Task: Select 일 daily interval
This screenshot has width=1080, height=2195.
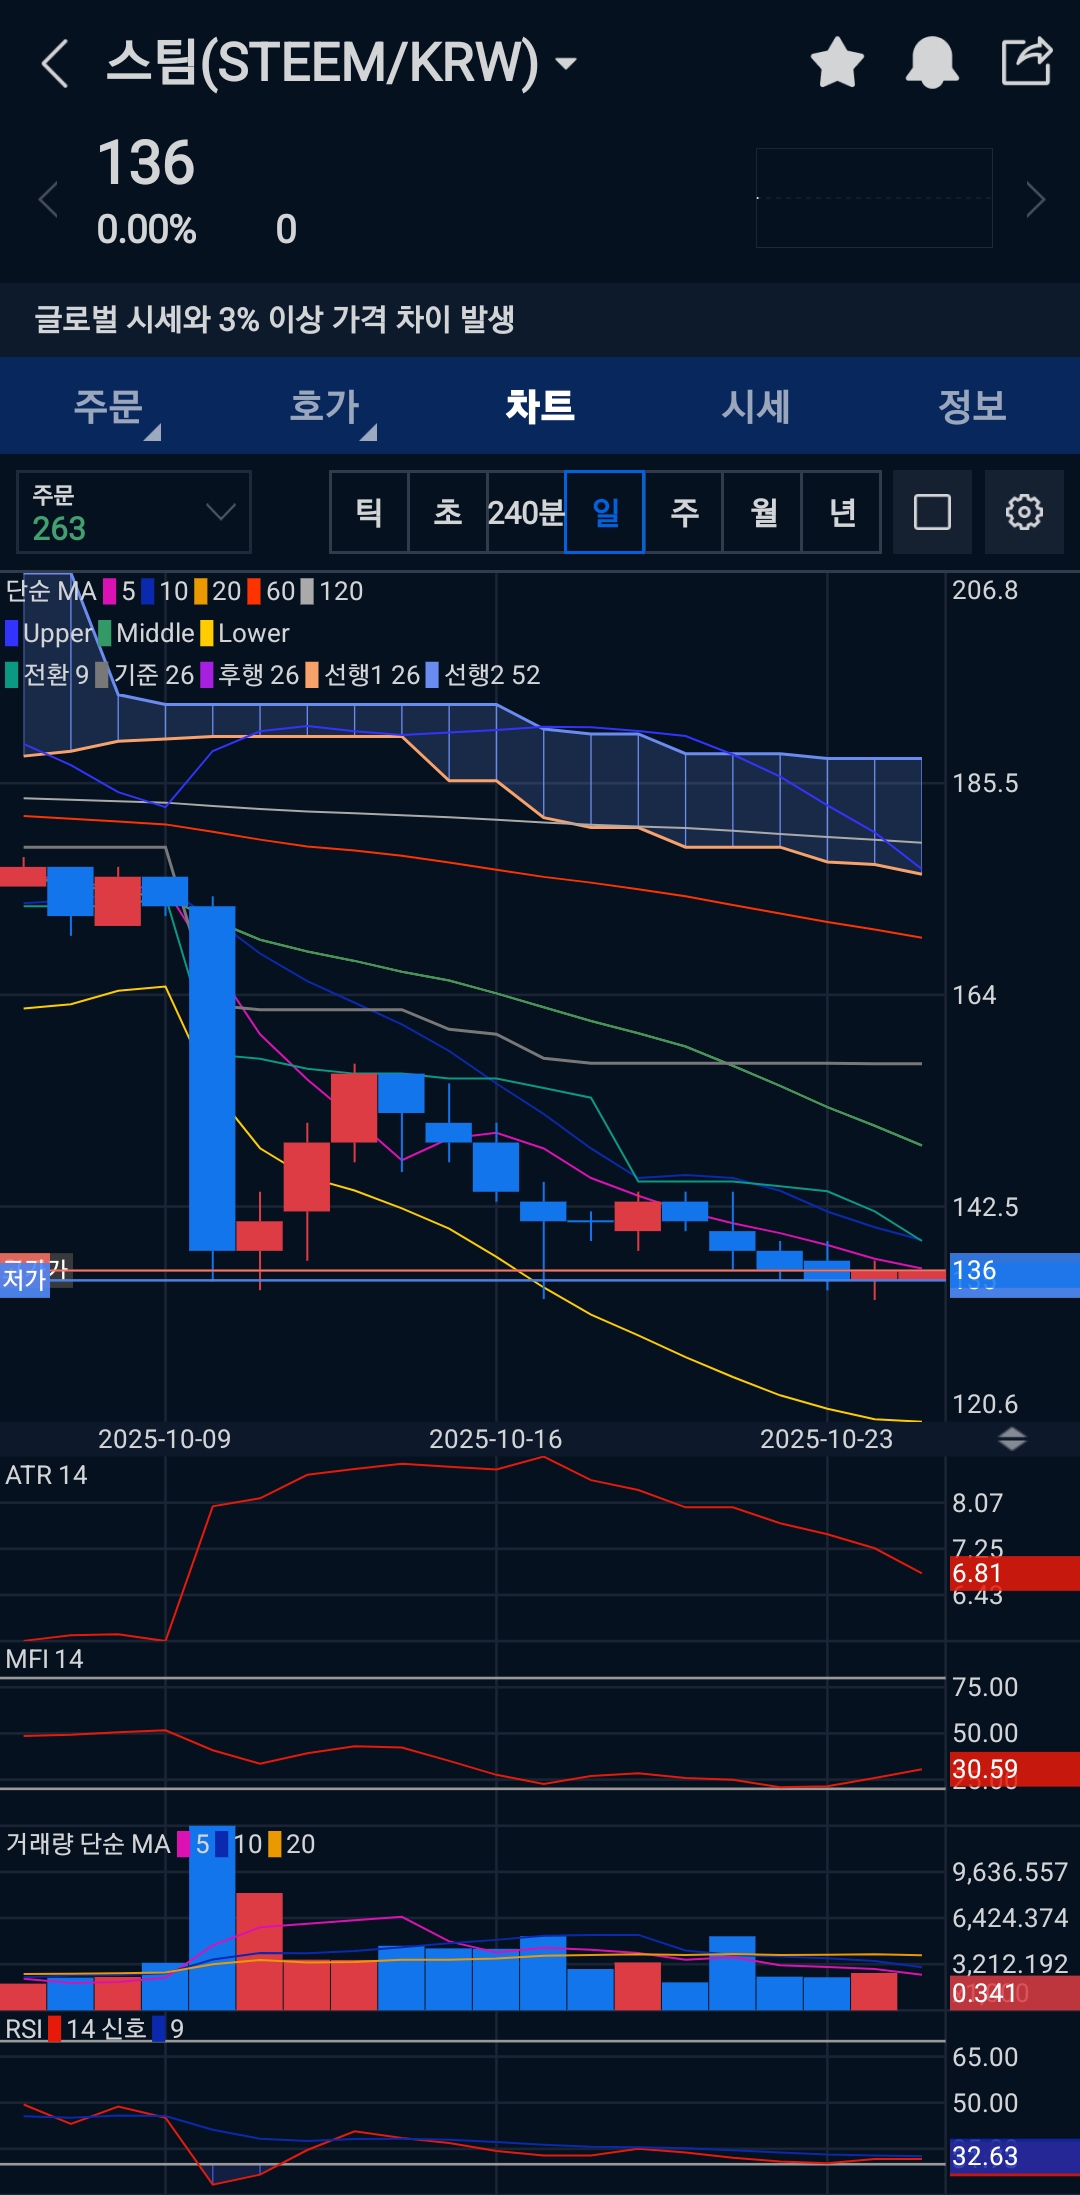Action: [x=605, y=512]
